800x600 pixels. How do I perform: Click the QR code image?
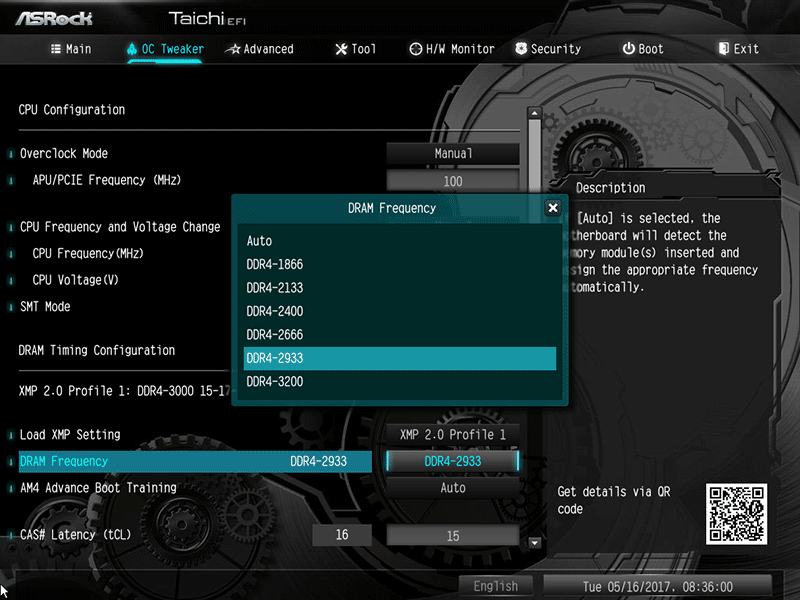click(736, 514)
